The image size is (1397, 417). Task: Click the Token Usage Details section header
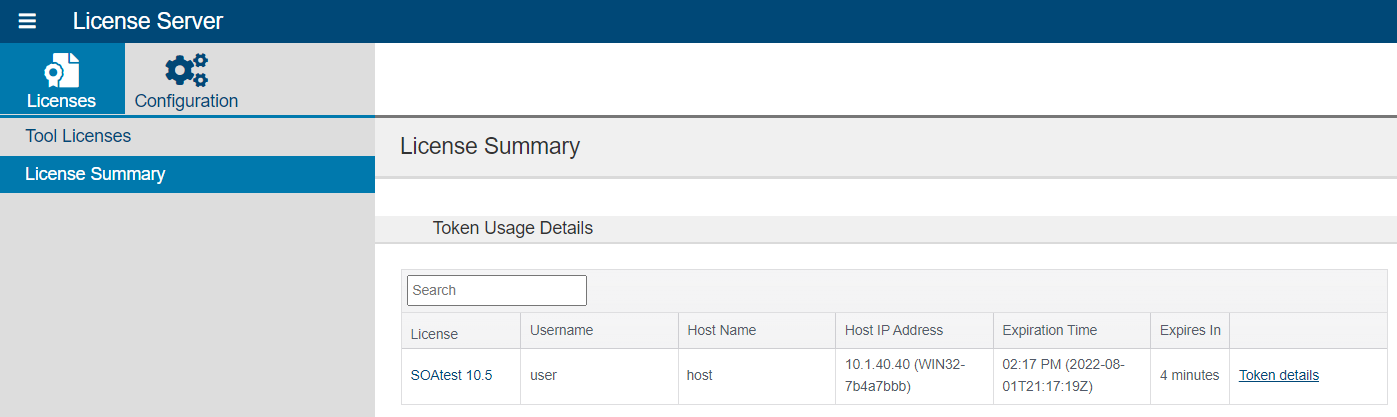(x=513, y=228)
